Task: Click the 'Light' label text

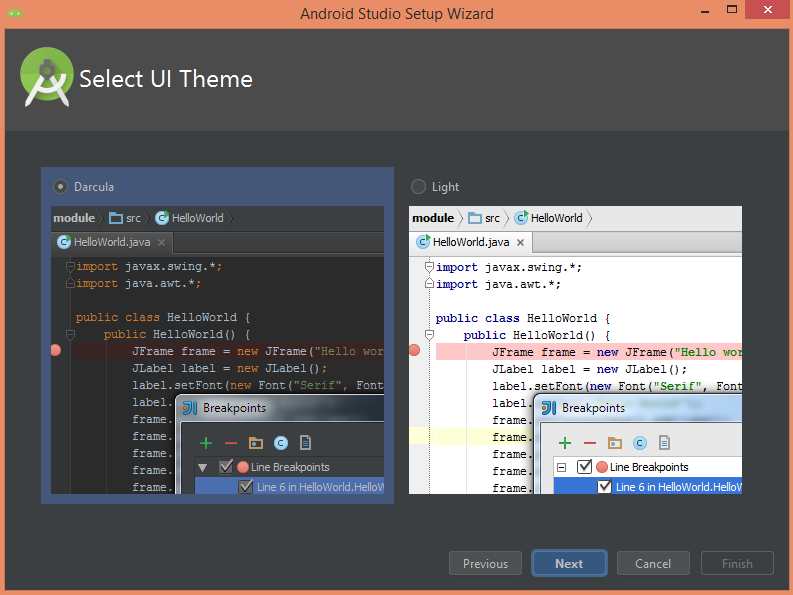Action: 445,187
